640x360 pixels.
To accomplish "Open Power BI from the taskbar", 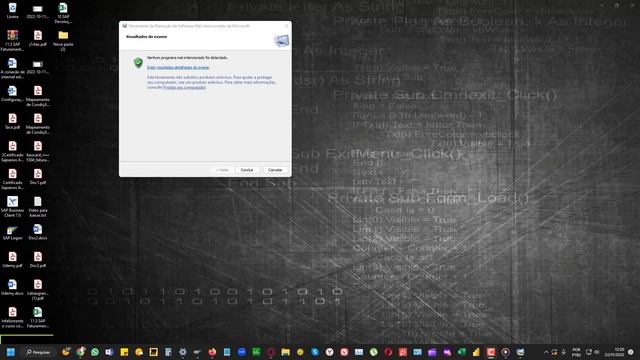I will pos(476,352).
